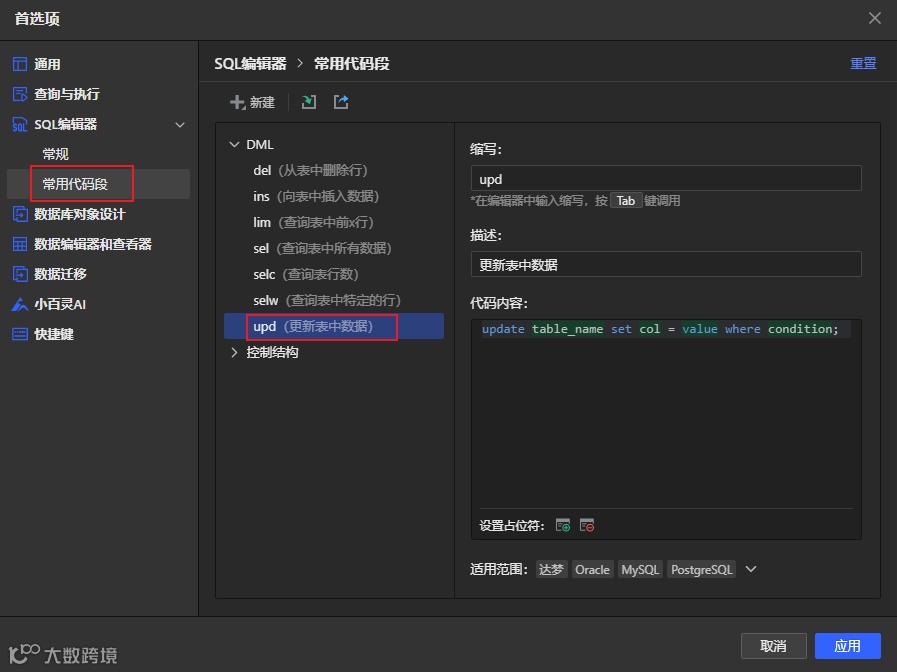Viewport: 897px width, 672px height.
Task: Click the import snippets icon
Action: click(309, 102)
